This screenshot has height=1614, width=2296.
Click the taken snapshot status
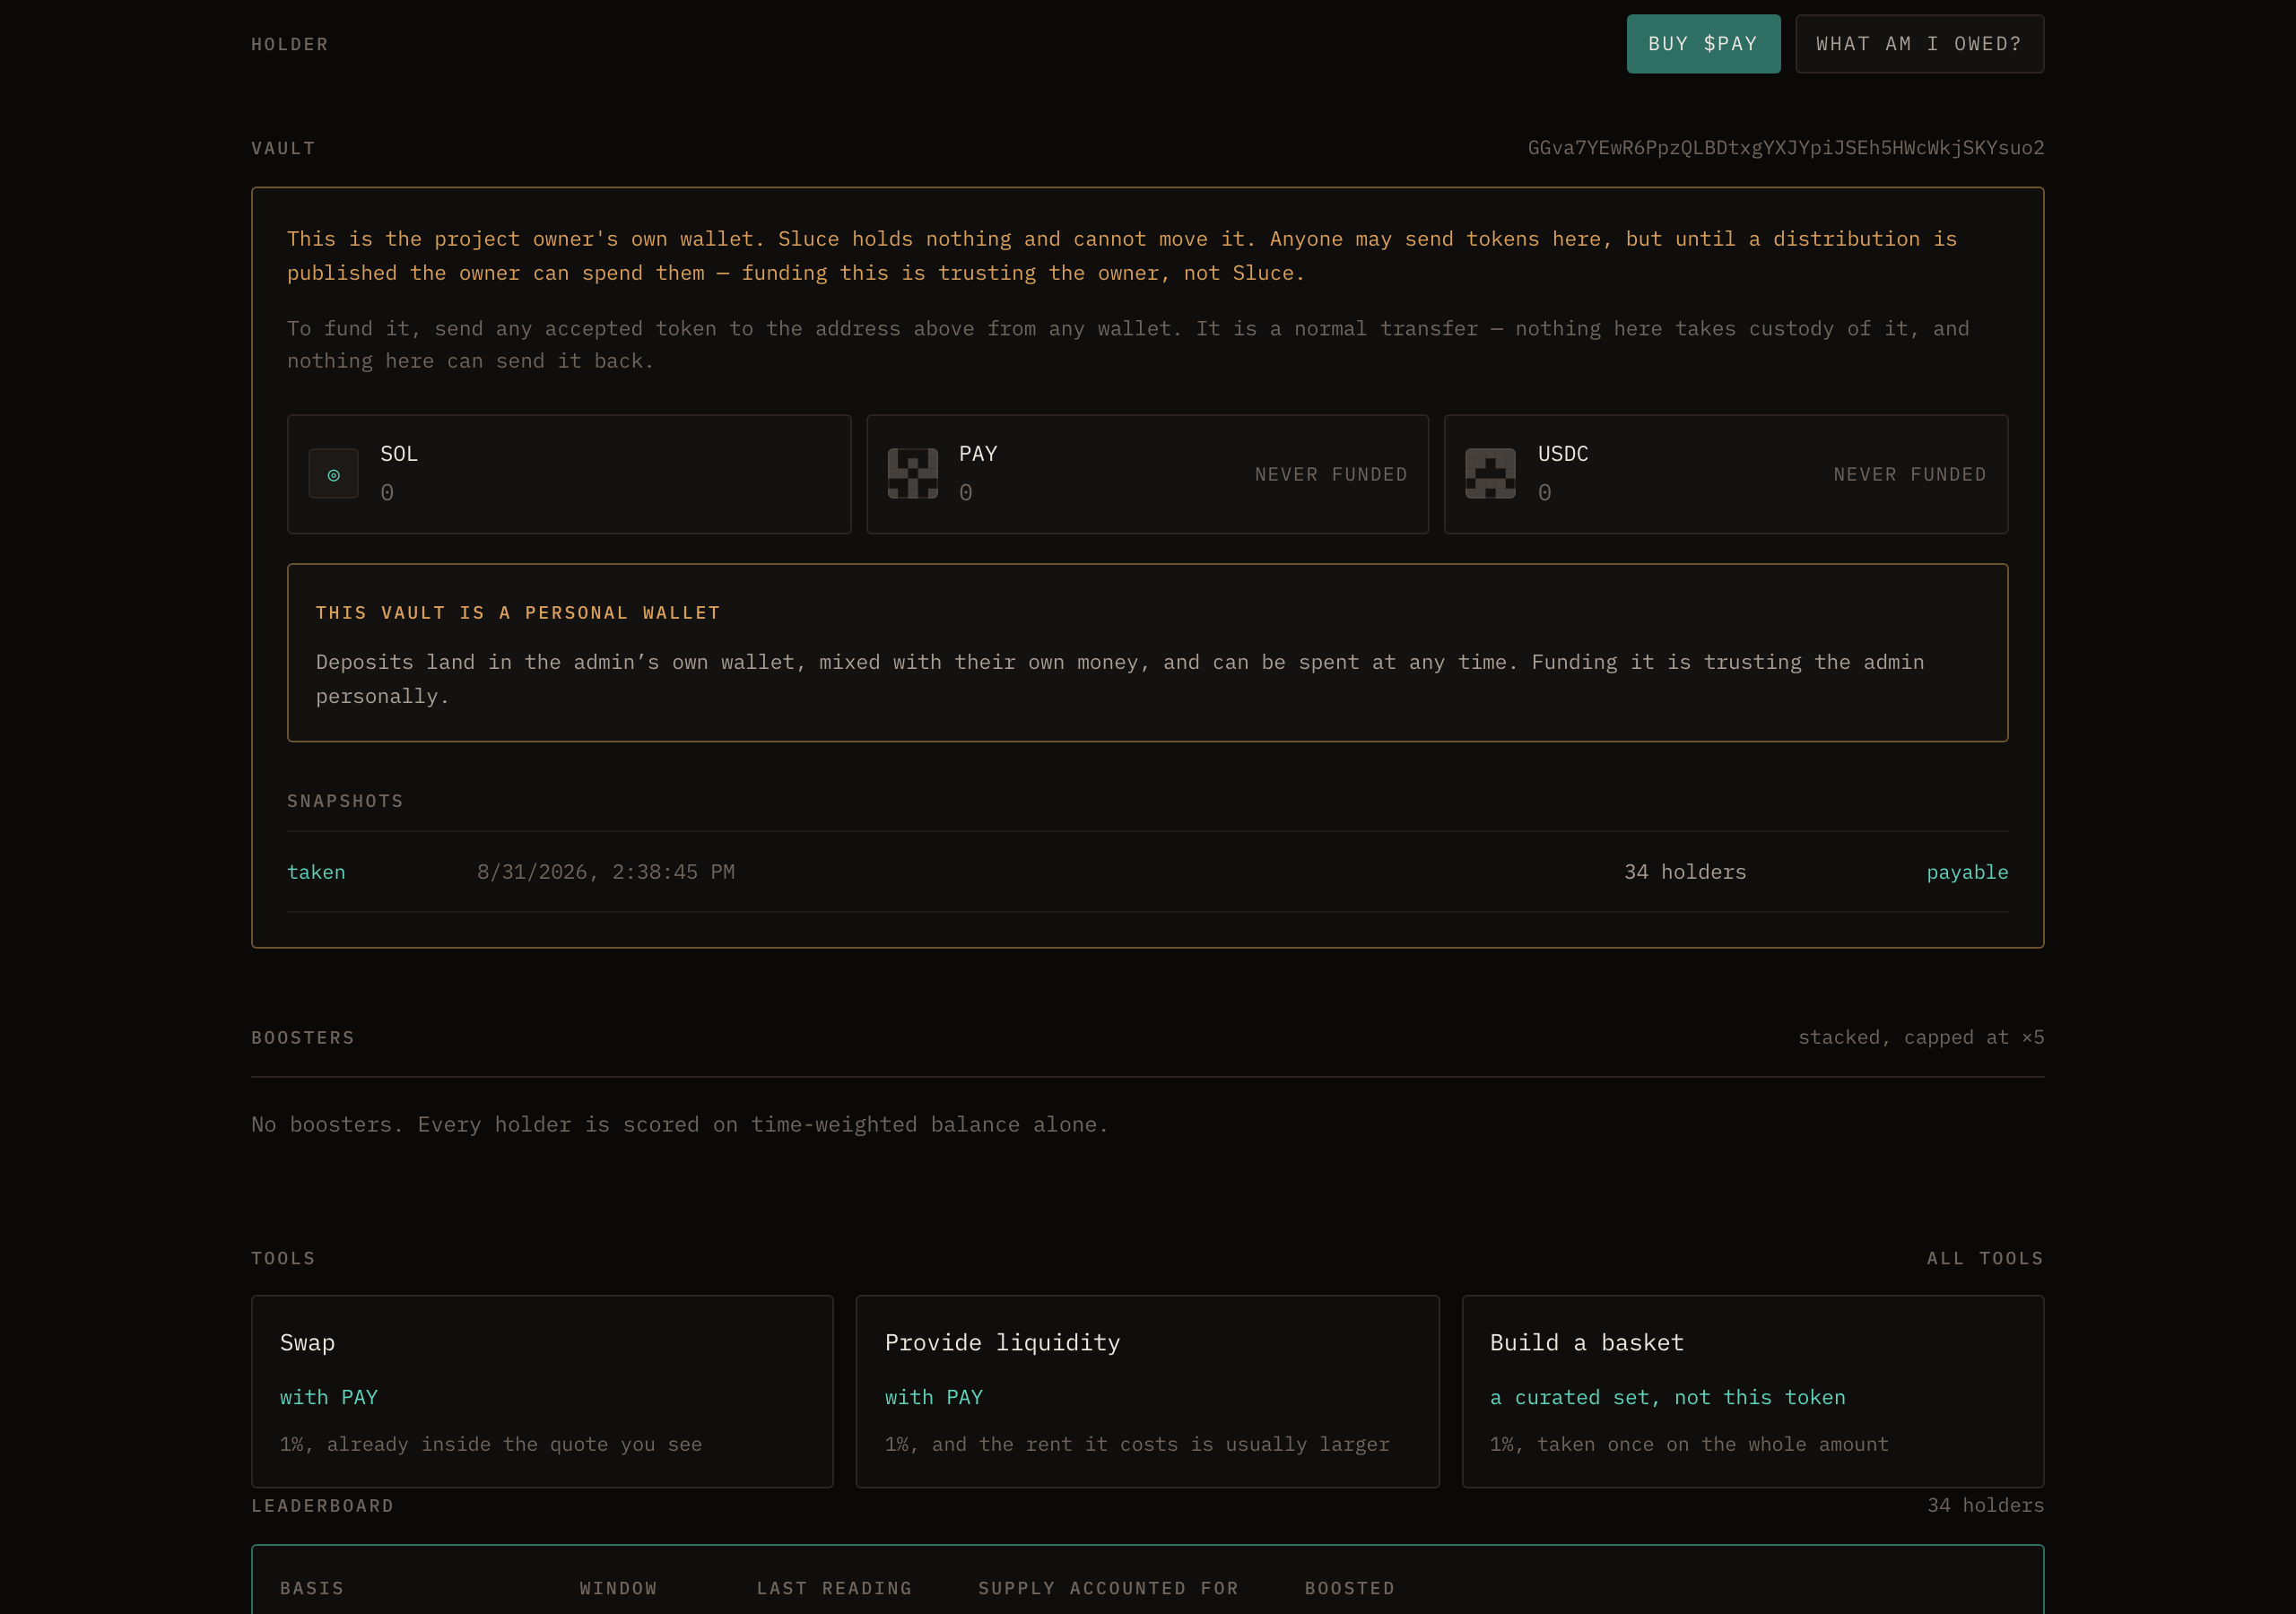(316, 872)
